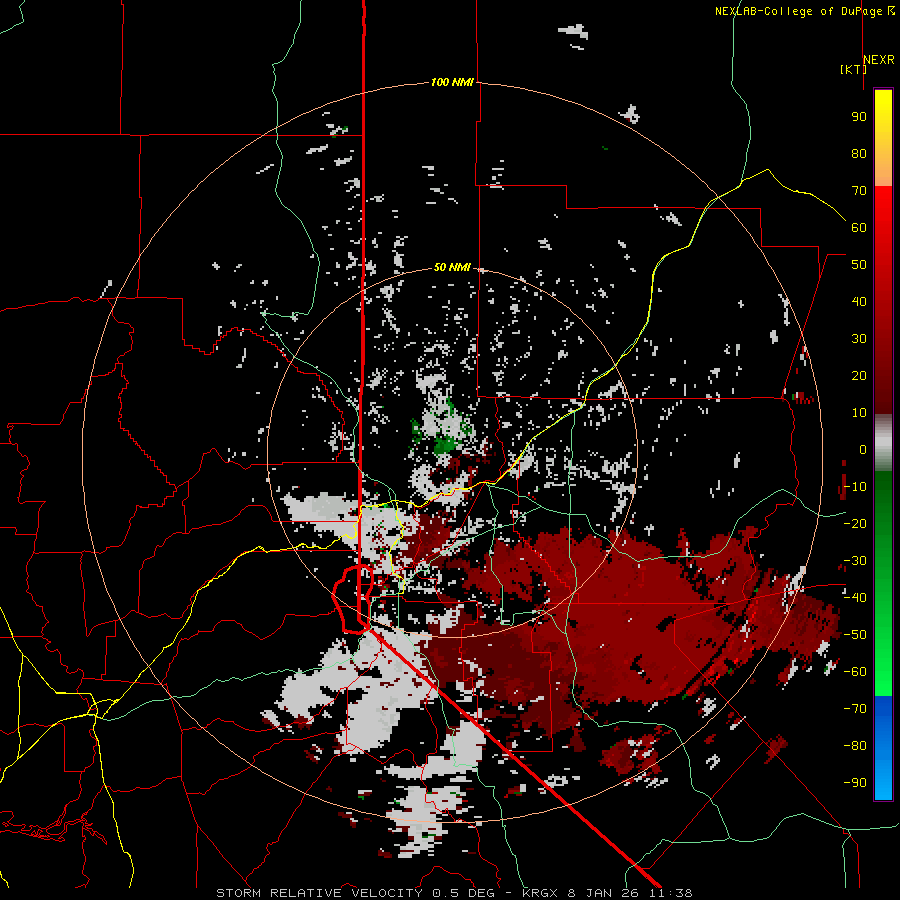Click the 0 value on velocity scale
The width and height of the screenshot is (900, 900).
point(863,450)
